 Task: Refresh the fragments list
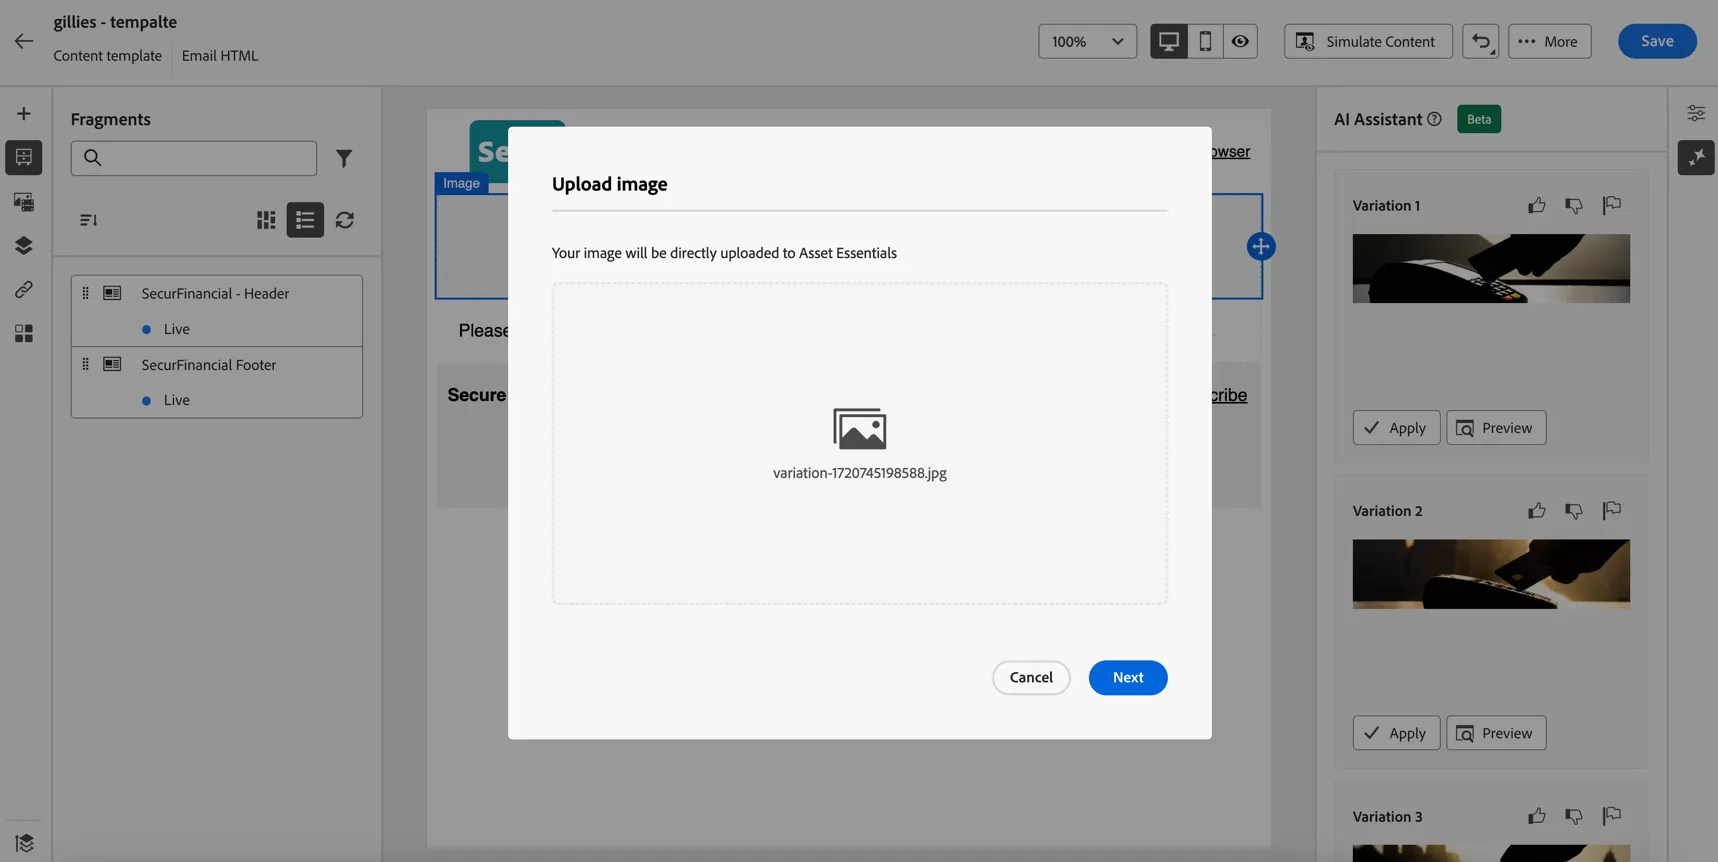[x=345, y=220]
